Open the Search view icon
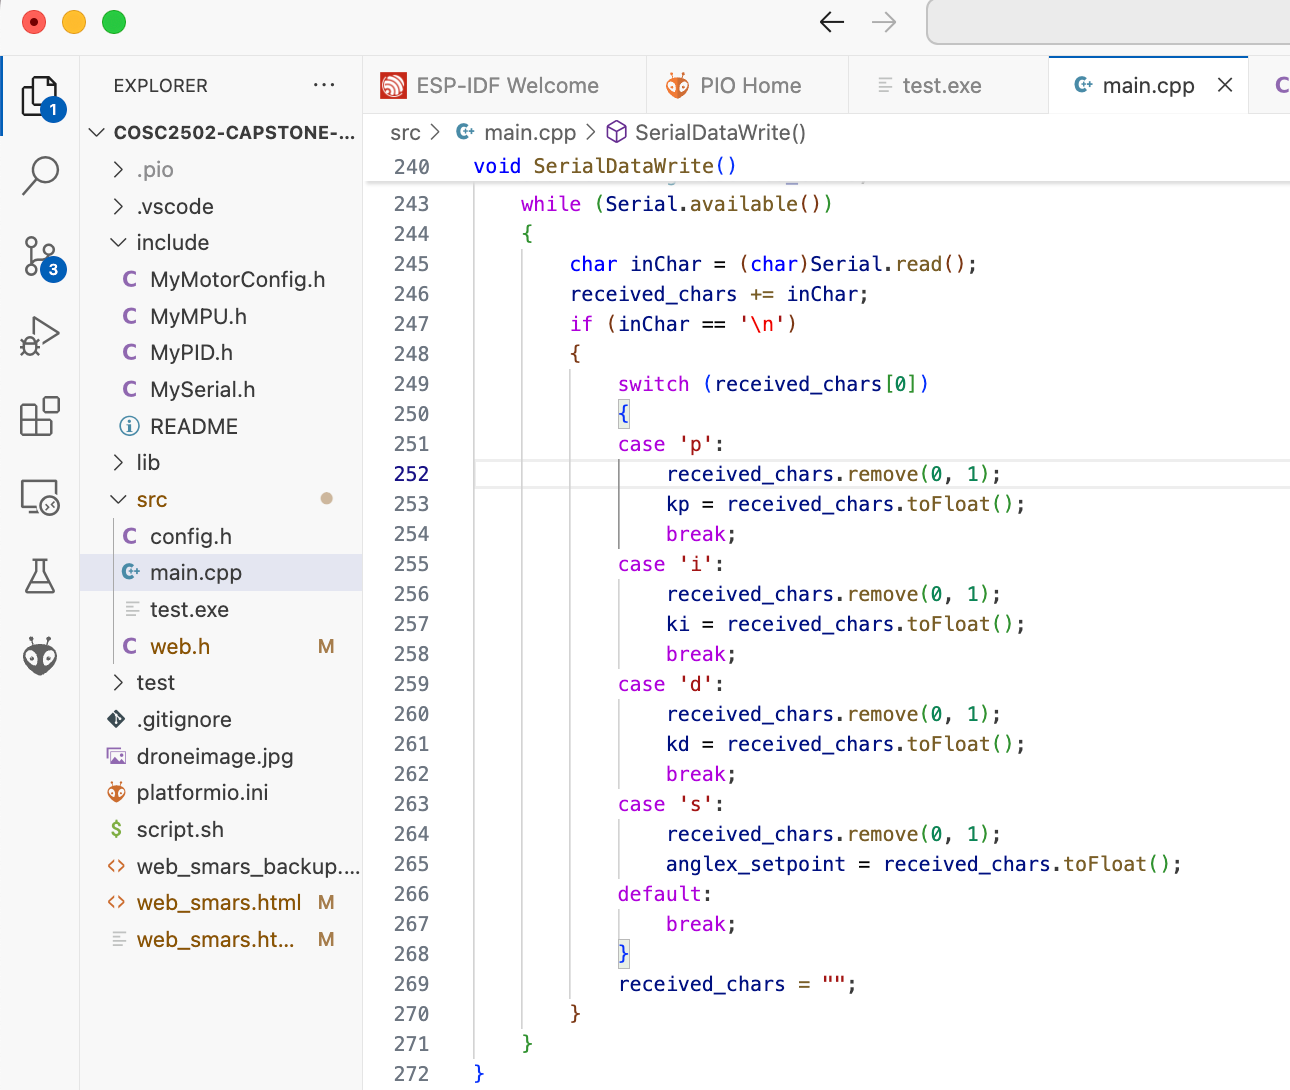 [x=40, y=175]
